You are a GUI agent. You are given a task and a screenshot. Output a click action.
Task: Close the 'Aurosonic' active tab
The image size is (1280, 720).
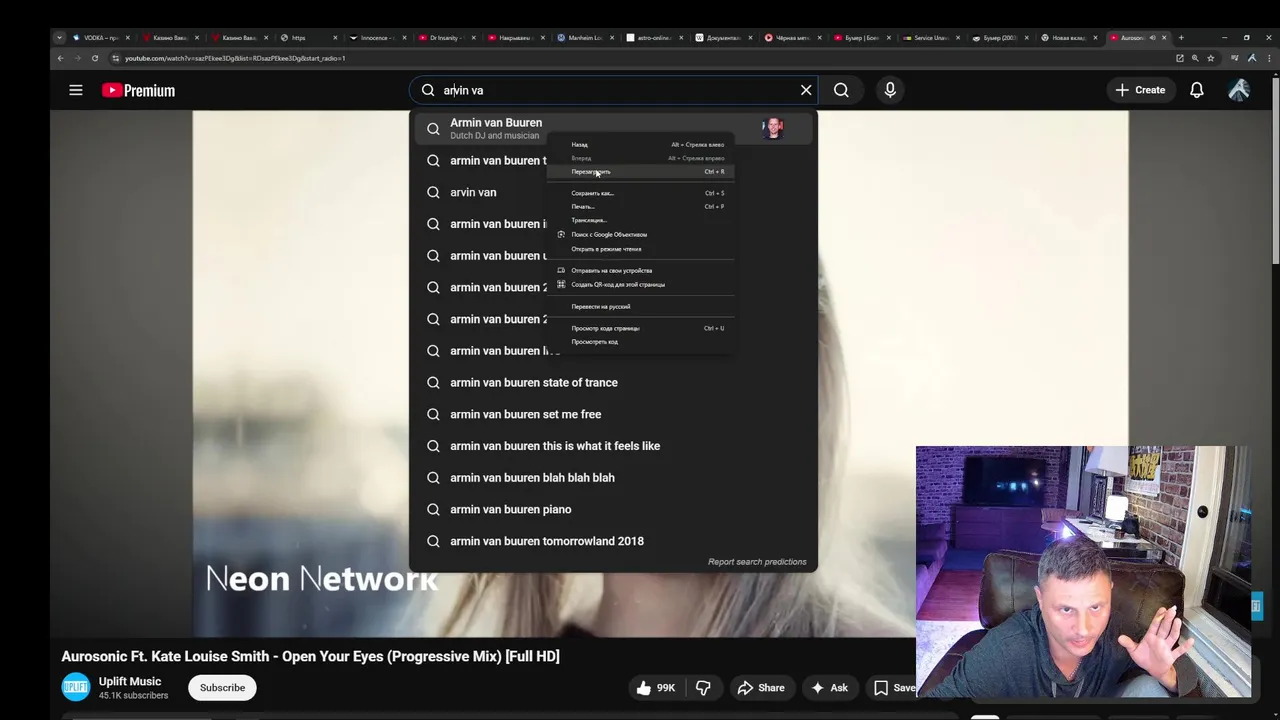coord(1164,38)
